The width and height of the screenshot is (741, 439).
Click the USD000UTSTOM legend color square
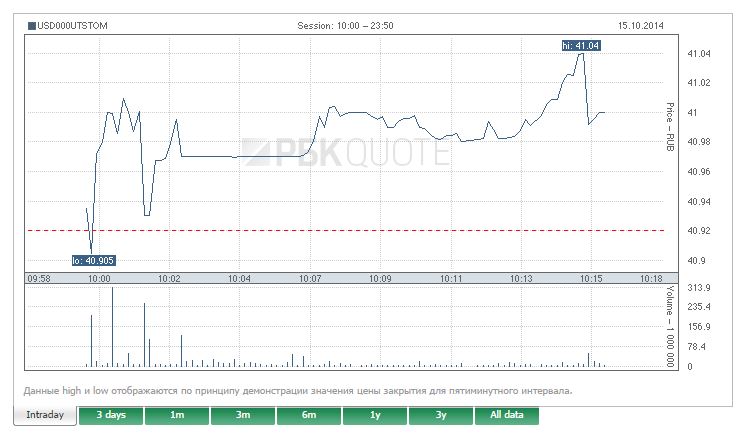coord(31,26)
